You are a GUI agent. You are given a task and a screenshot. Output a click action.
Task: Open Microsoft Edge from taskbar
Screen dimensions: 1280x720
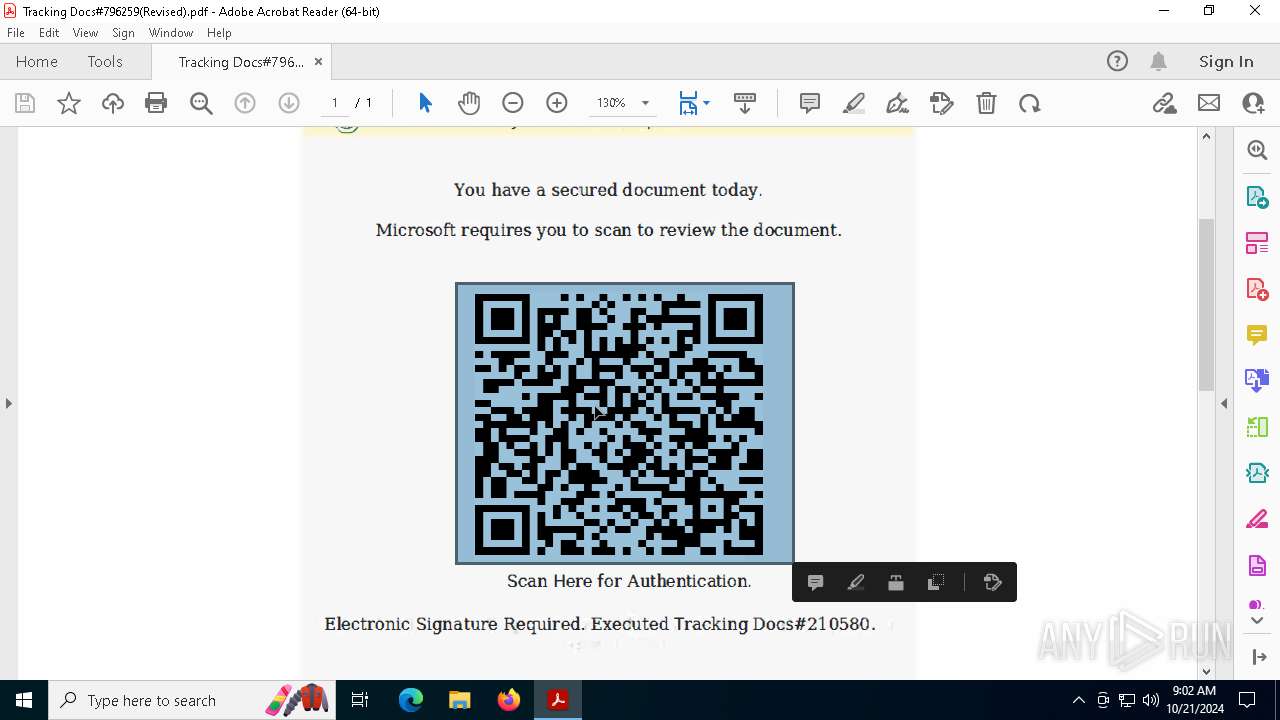click(x=411, y=700)
